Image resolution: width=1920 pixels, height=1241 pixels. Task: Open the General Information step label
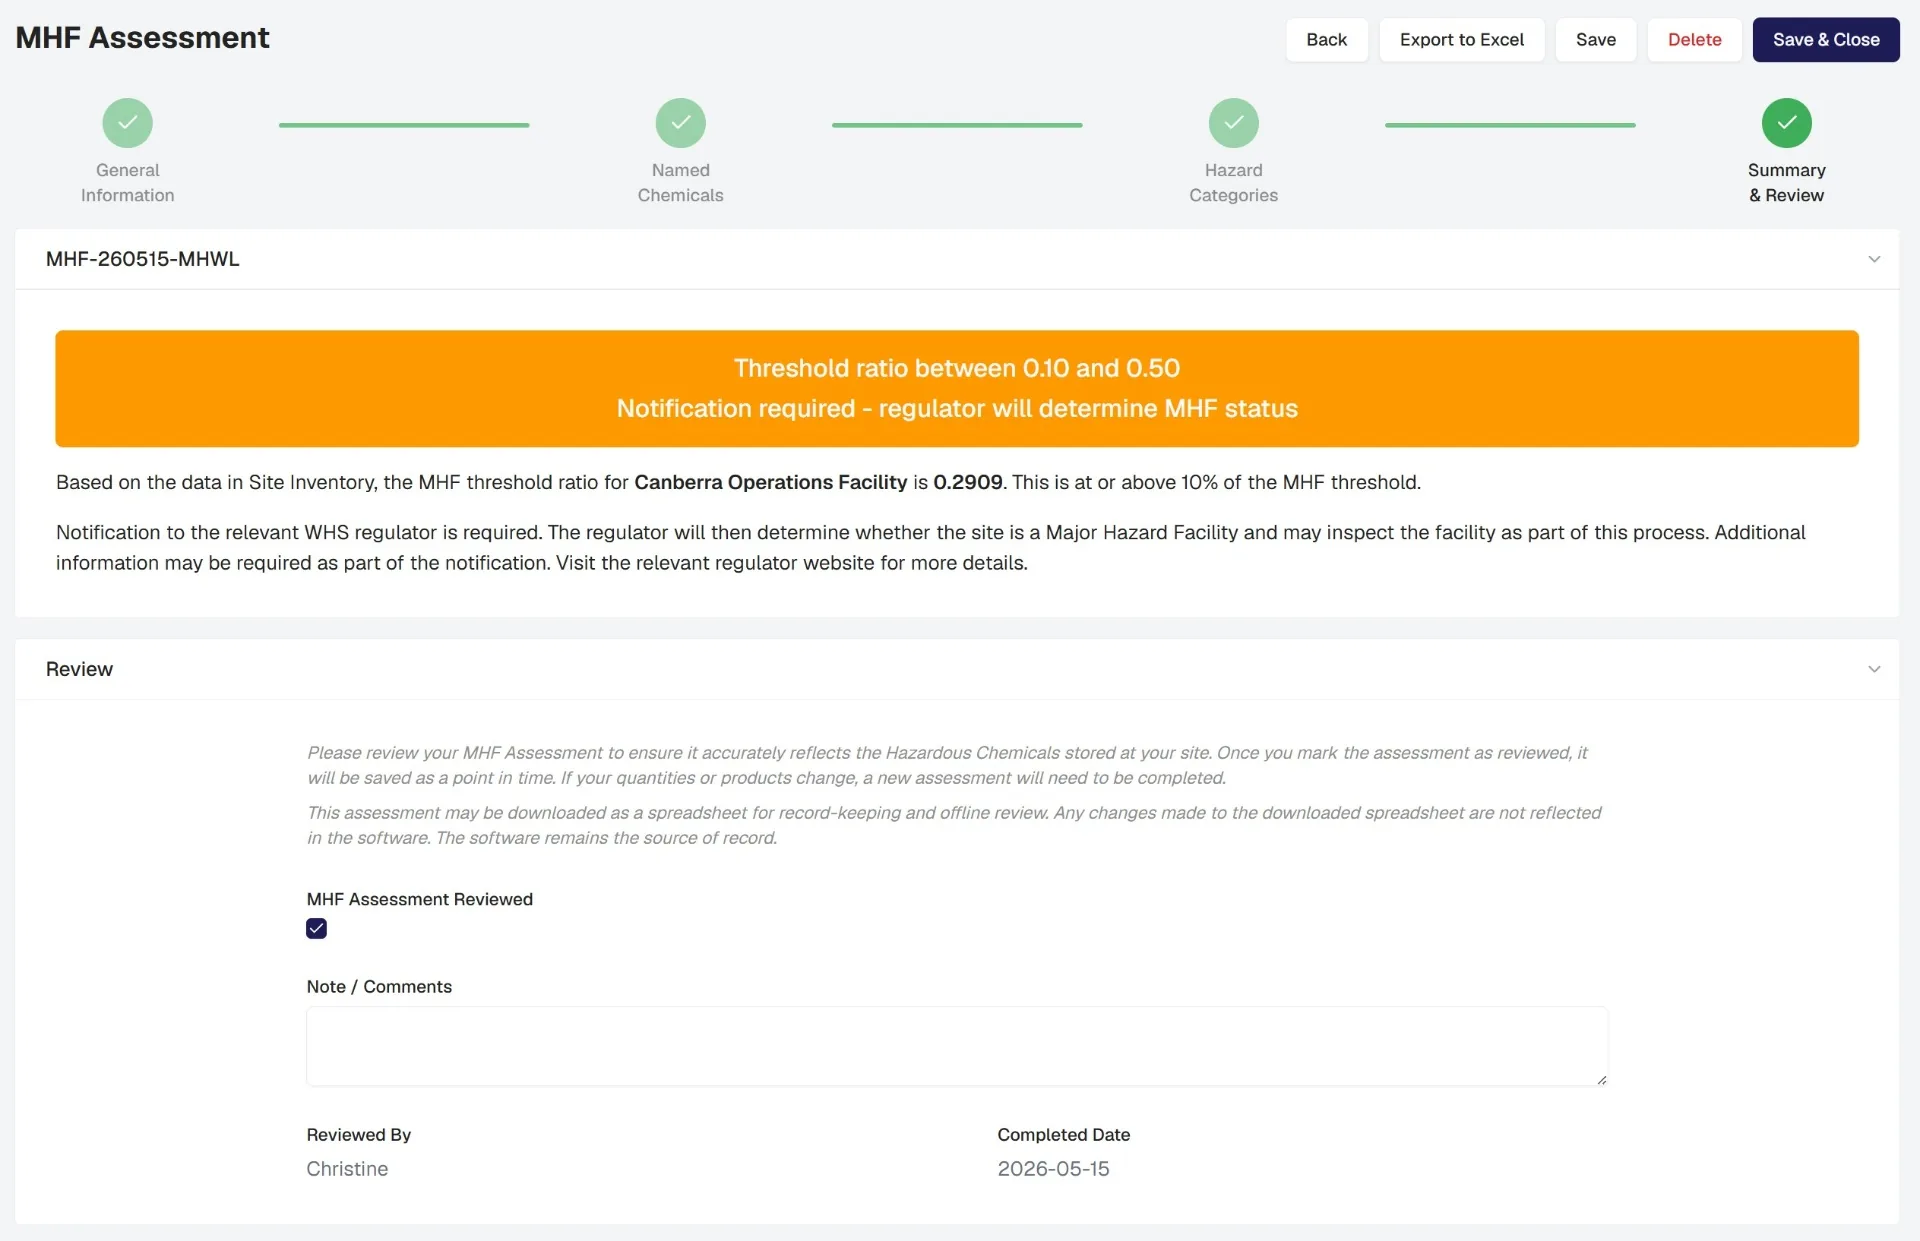tap(127, 183)
